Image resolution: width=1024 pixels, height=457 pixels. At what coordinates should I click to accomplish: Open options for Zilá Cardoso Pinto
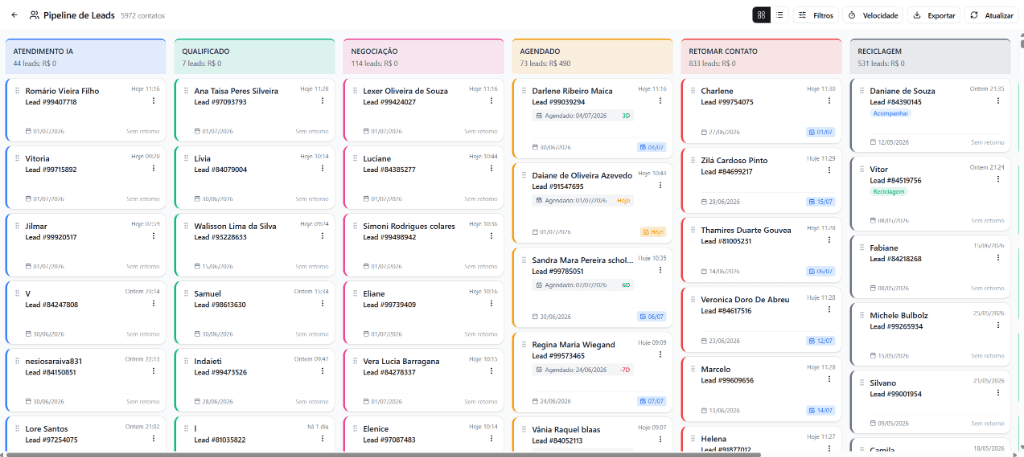pyautogui.click(x=829, y=170)
